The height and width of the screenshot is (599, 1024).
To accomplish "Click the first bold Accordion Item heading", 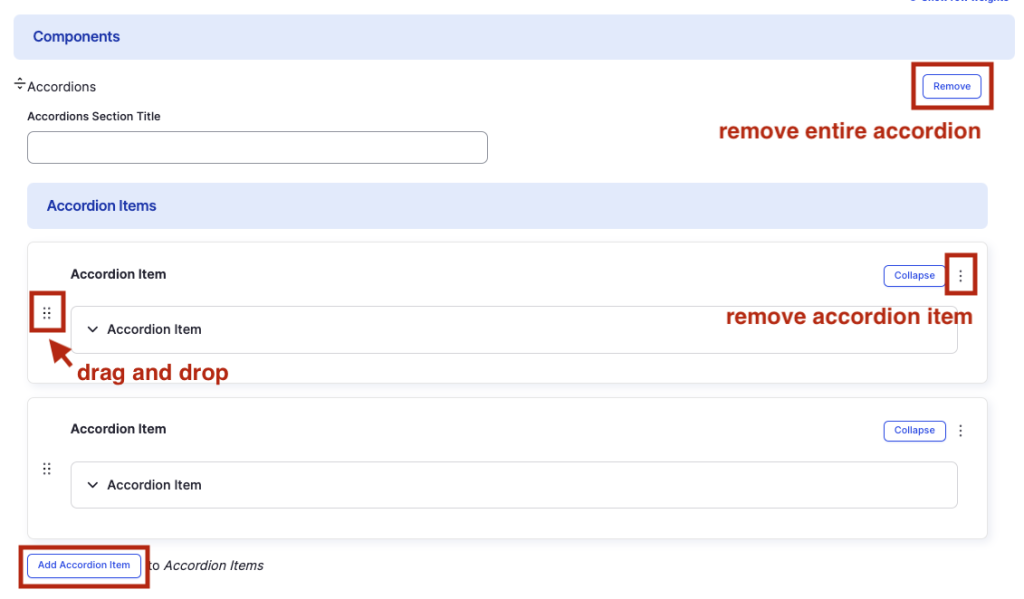I will (x=118, y=274).
